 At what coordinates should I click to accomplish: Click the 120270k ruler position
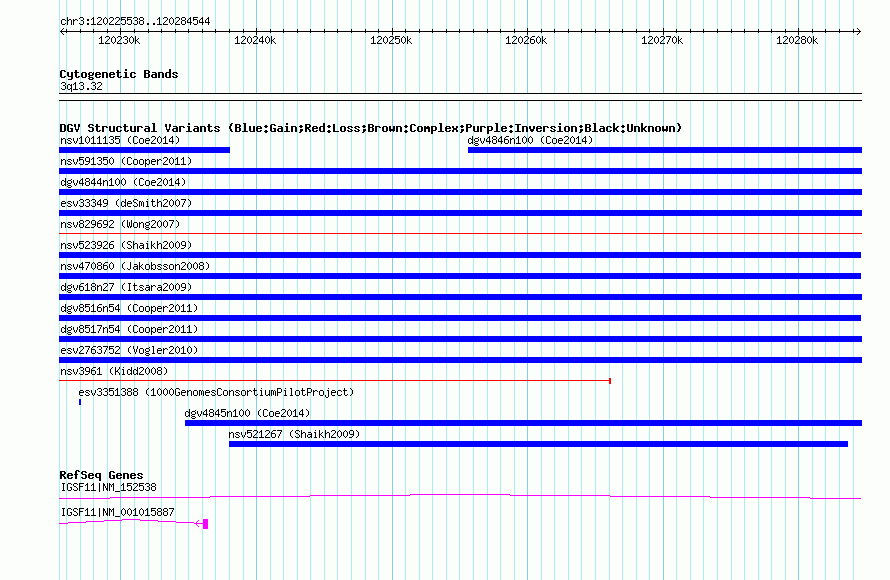pyautogui.click(x=662, y=40)
